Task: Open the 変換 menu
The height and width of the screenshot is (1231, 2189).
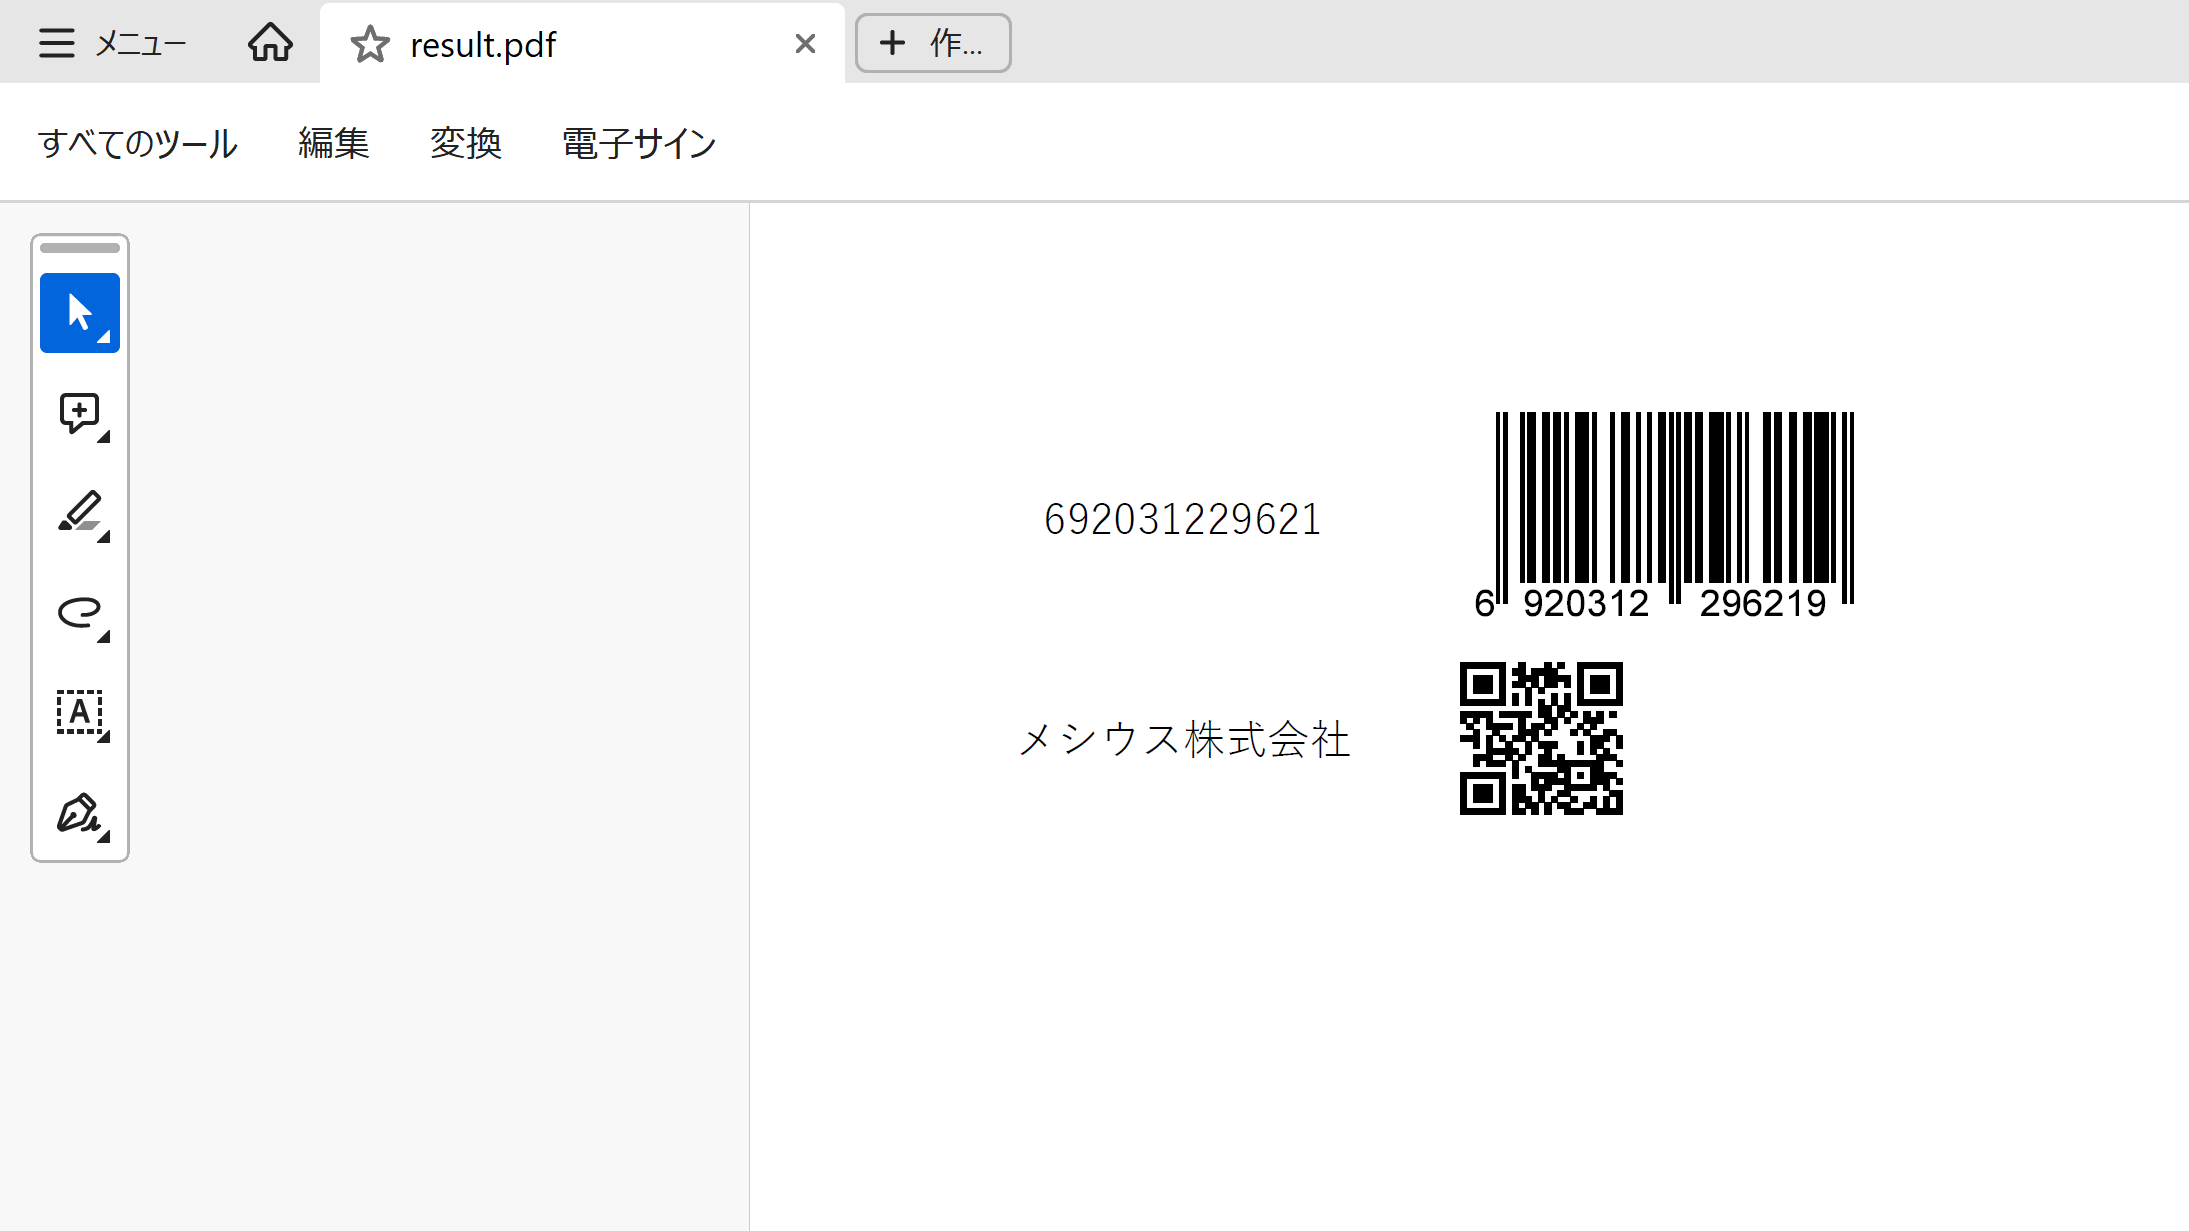Action: tap(465, 143)
